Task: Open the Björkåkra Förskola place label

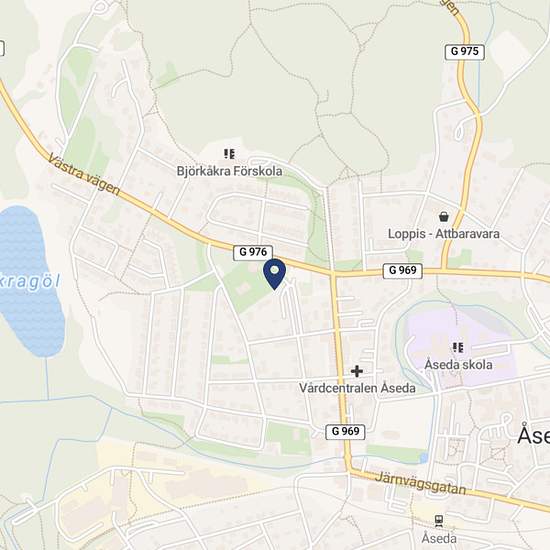Action: (229, 171)
